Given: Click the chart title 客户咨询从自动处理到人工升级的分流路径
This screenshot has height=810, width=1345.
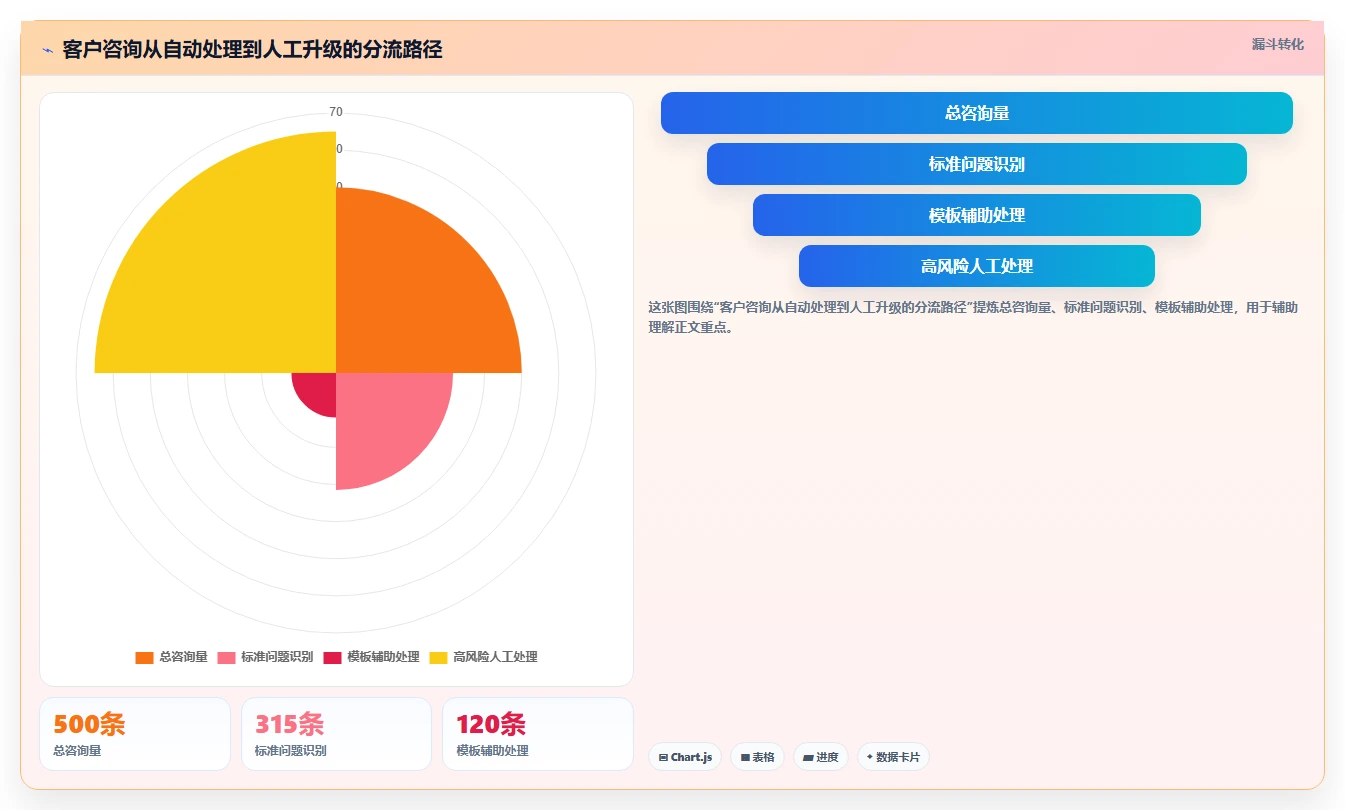Looking at the screenshot, I should (252, 49).
